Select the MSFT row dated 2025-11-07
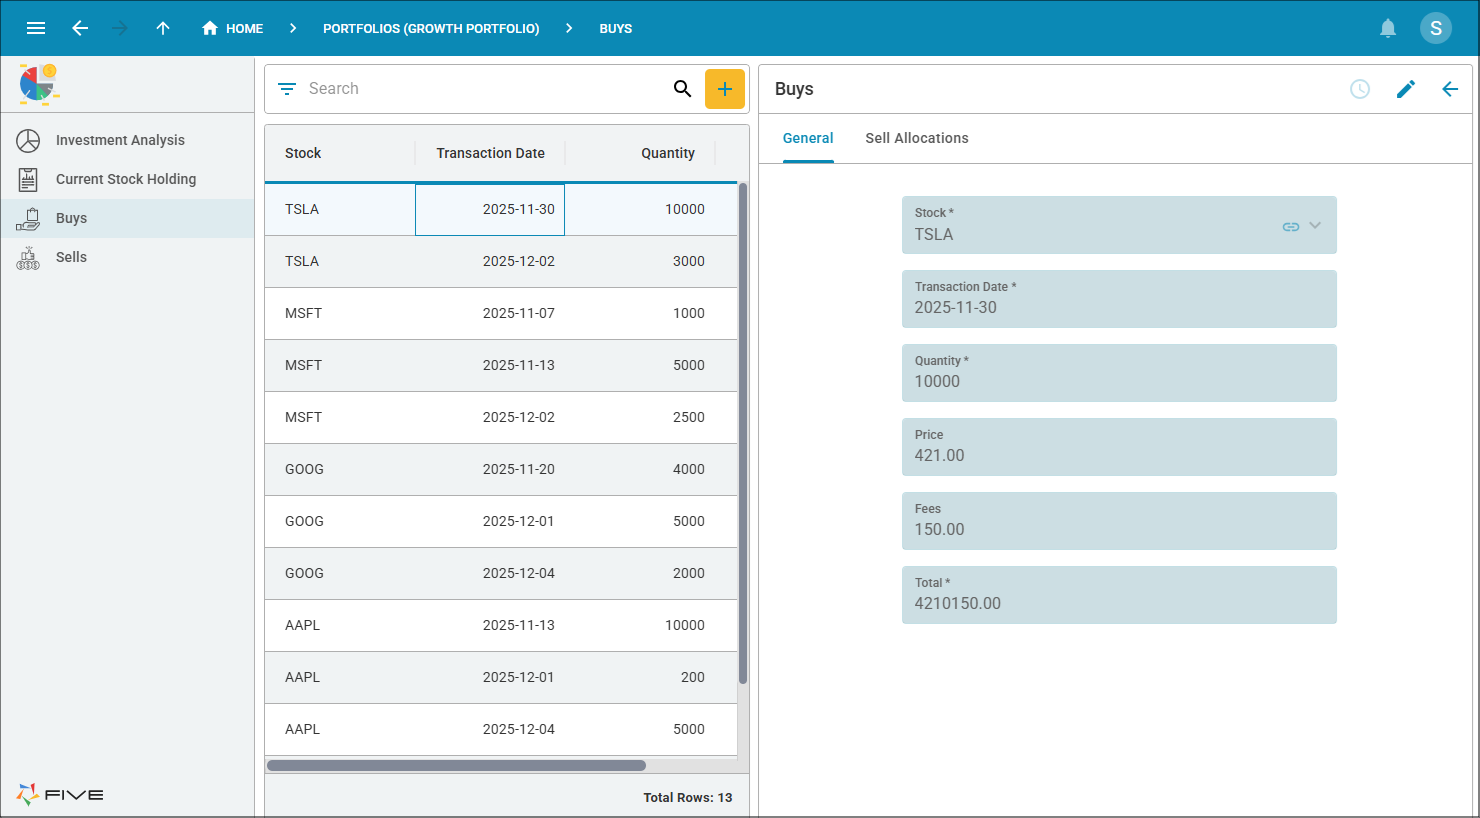1480x818 pixels. 501,313
